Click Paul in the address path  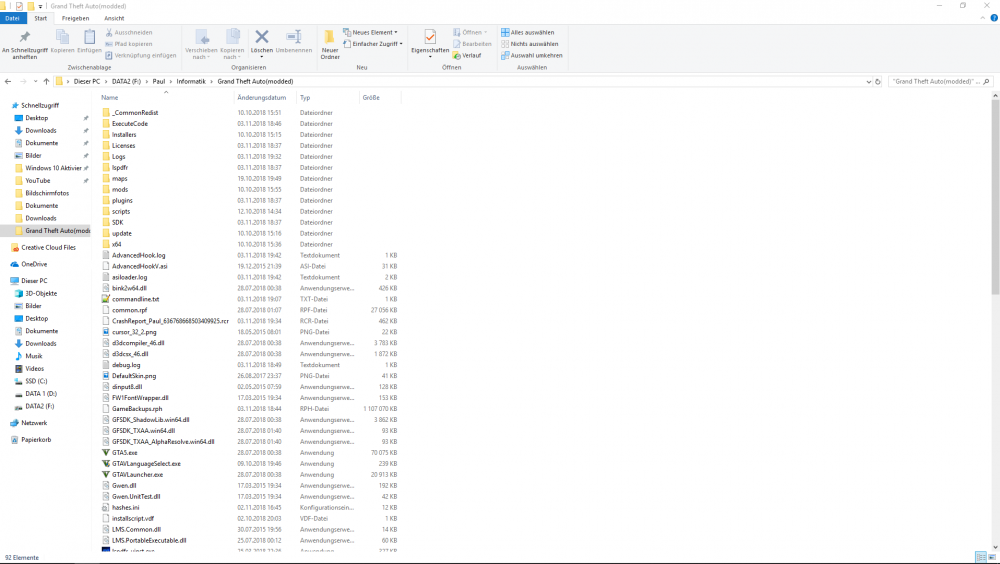pyautogui.click(x=159, y=82)
